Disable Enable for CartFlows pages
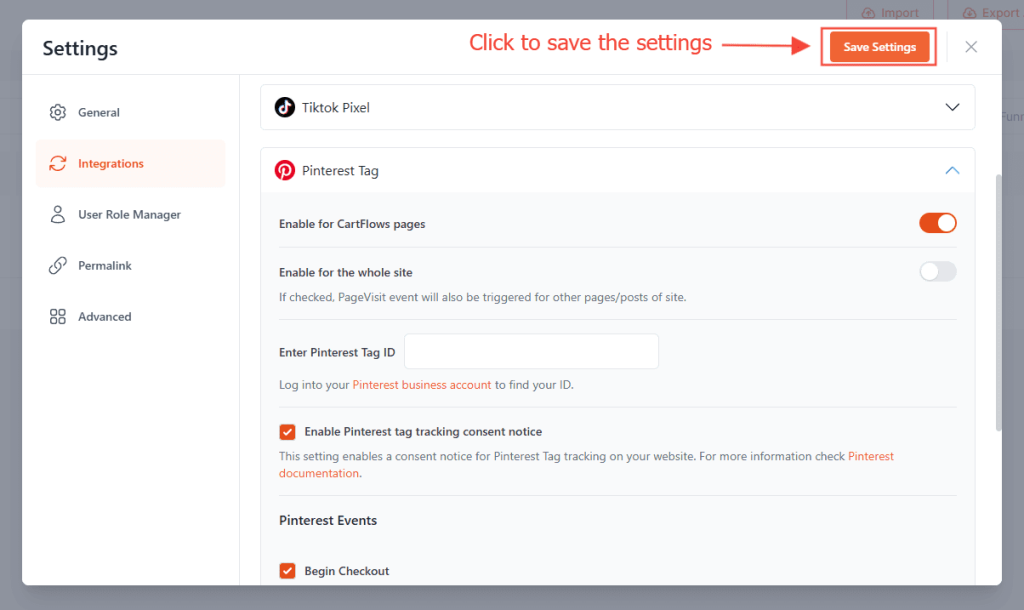The image size is (1024, 610). pyautogui.click(x=937, y=223)
